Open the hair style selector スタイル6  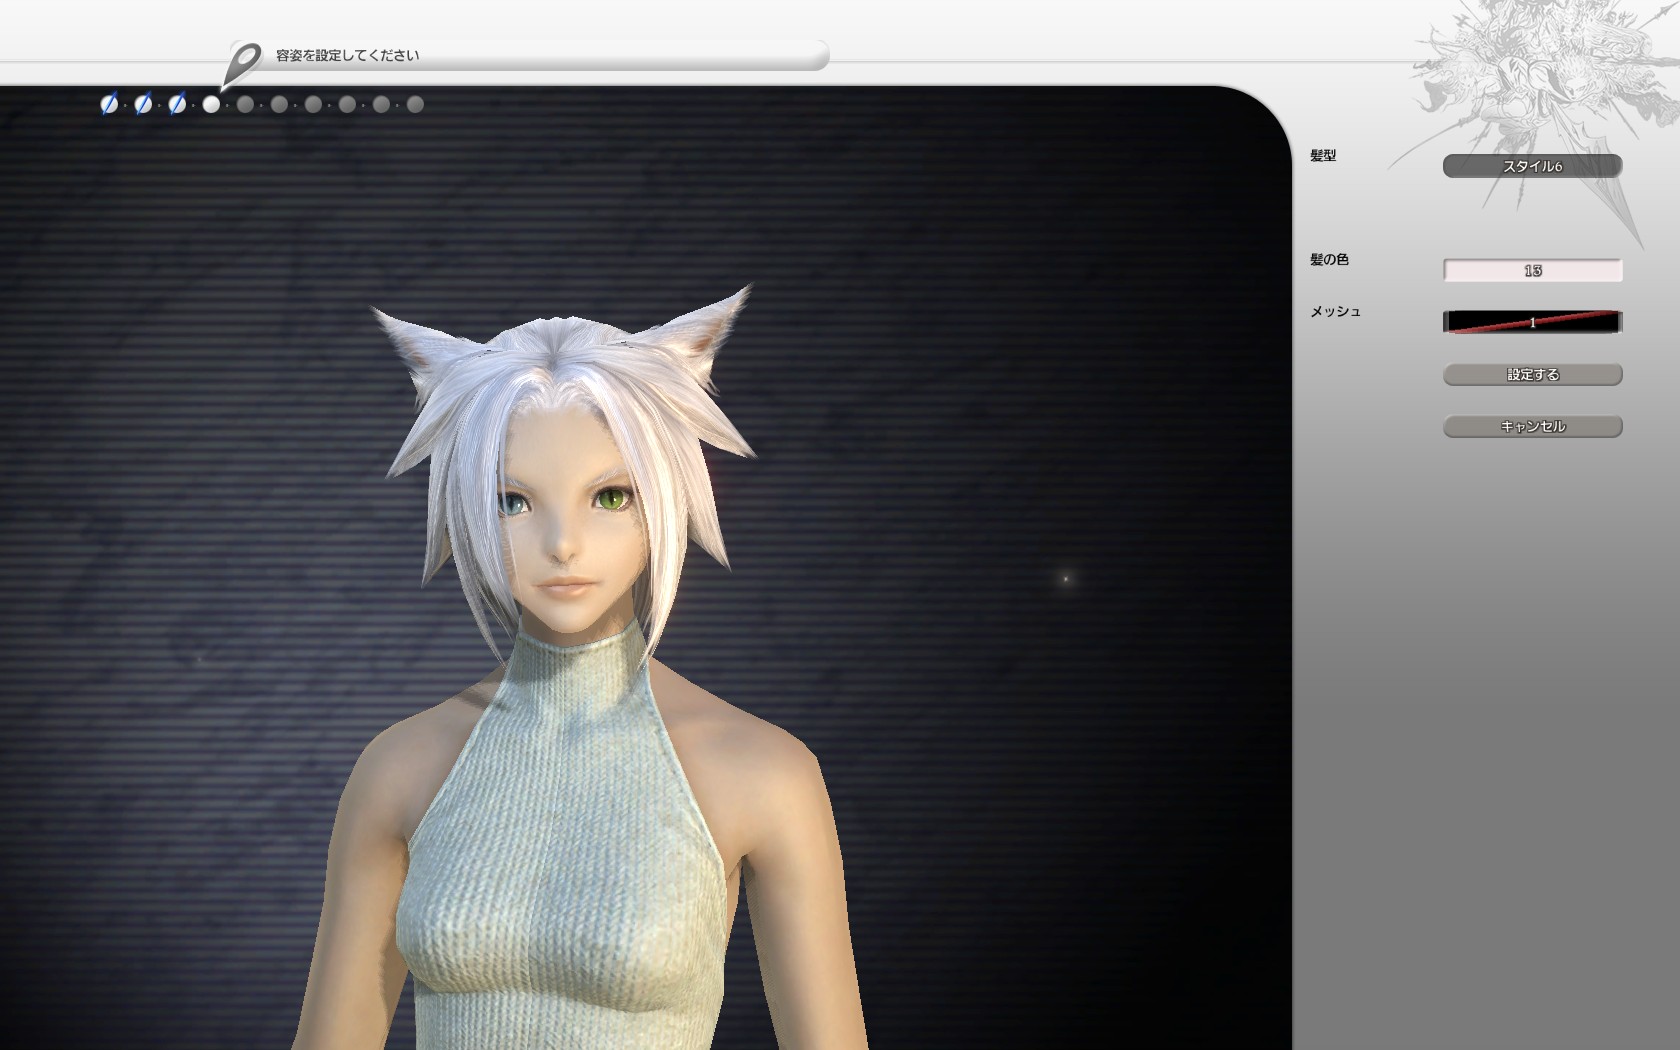(x=1532, y=166)
